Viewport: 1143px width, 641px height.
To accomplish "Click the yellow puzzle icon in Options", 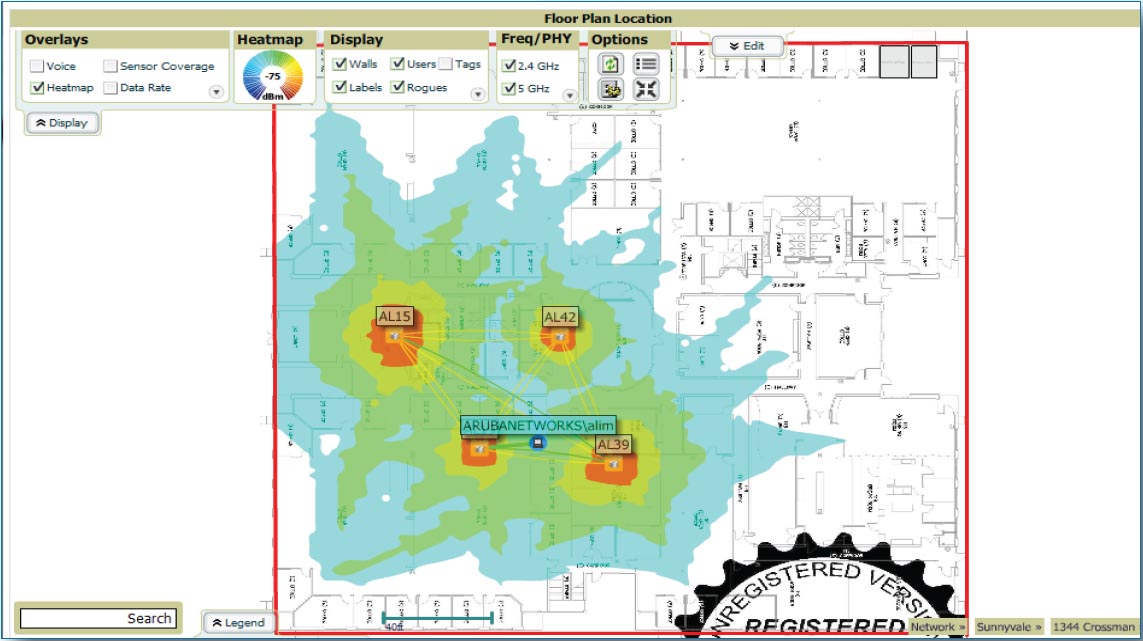I will (611, 90).
